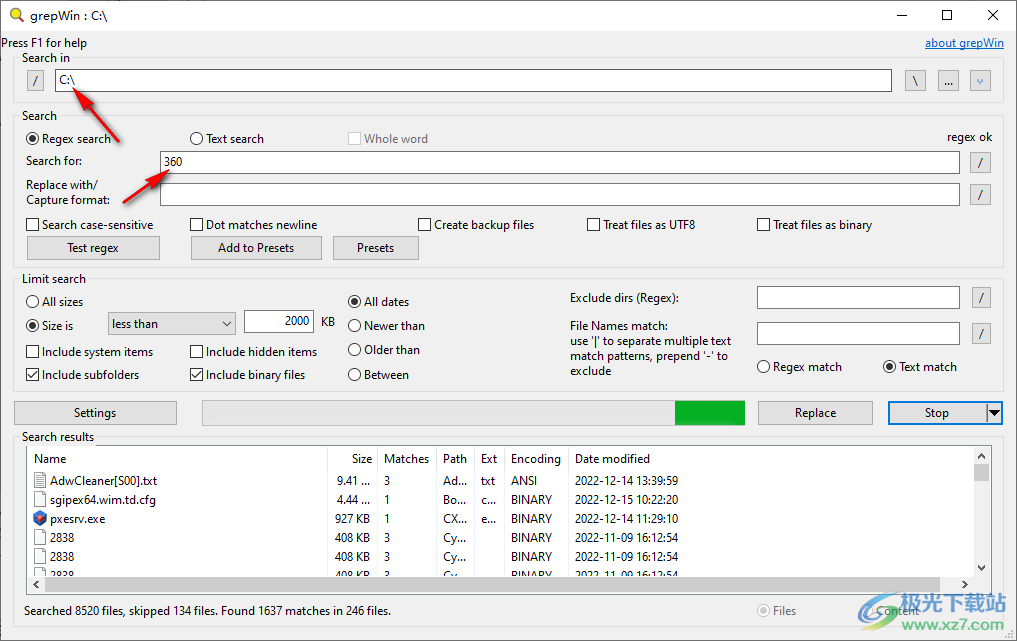The height and width of the screenshot is (641, 1017).
Task: Open helper button beside File Names match field
Action: click(x=981, y=333)
